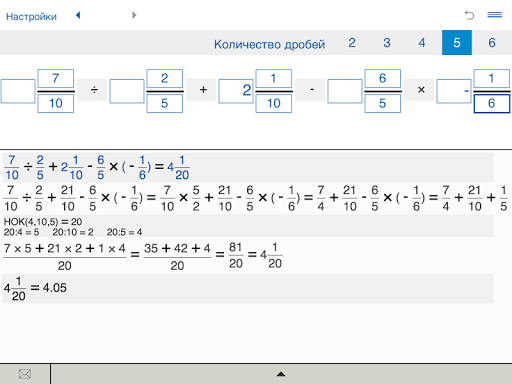Edit denominator 6 of fifth fraction
The image size is (512, 384).
coord(492,103)
